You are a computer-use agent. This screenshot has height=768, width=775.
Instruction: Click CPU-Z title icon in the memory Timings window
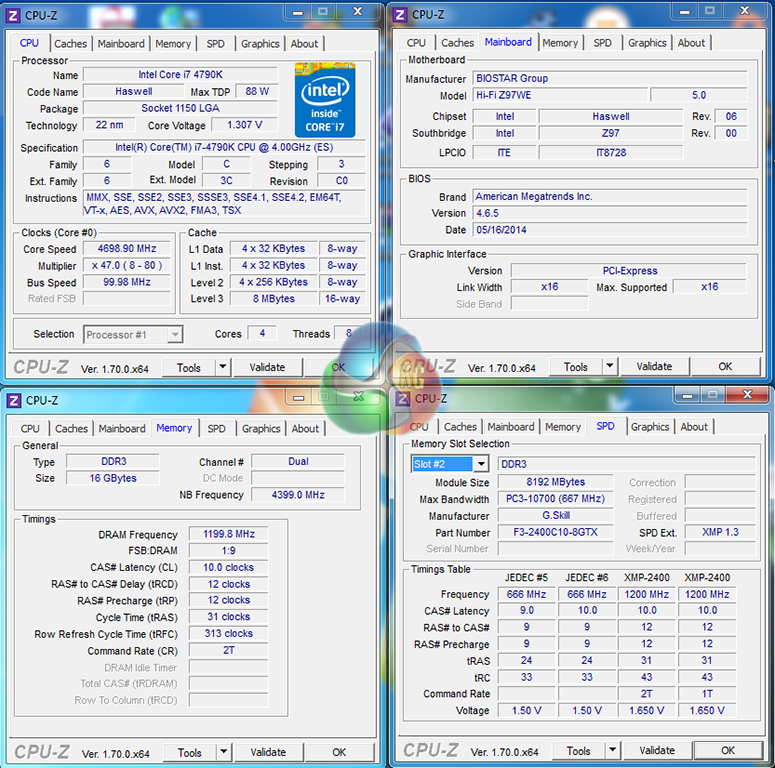14,400
